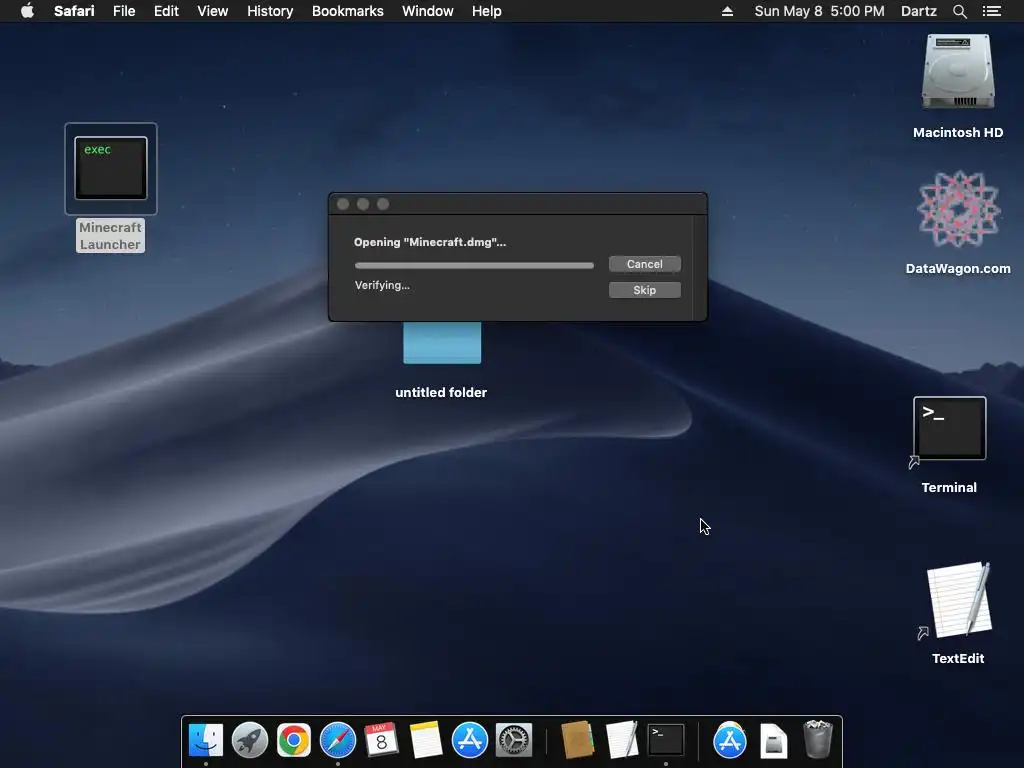
Task: Click the eject icon in menu bar
Action: coord(727,11)
